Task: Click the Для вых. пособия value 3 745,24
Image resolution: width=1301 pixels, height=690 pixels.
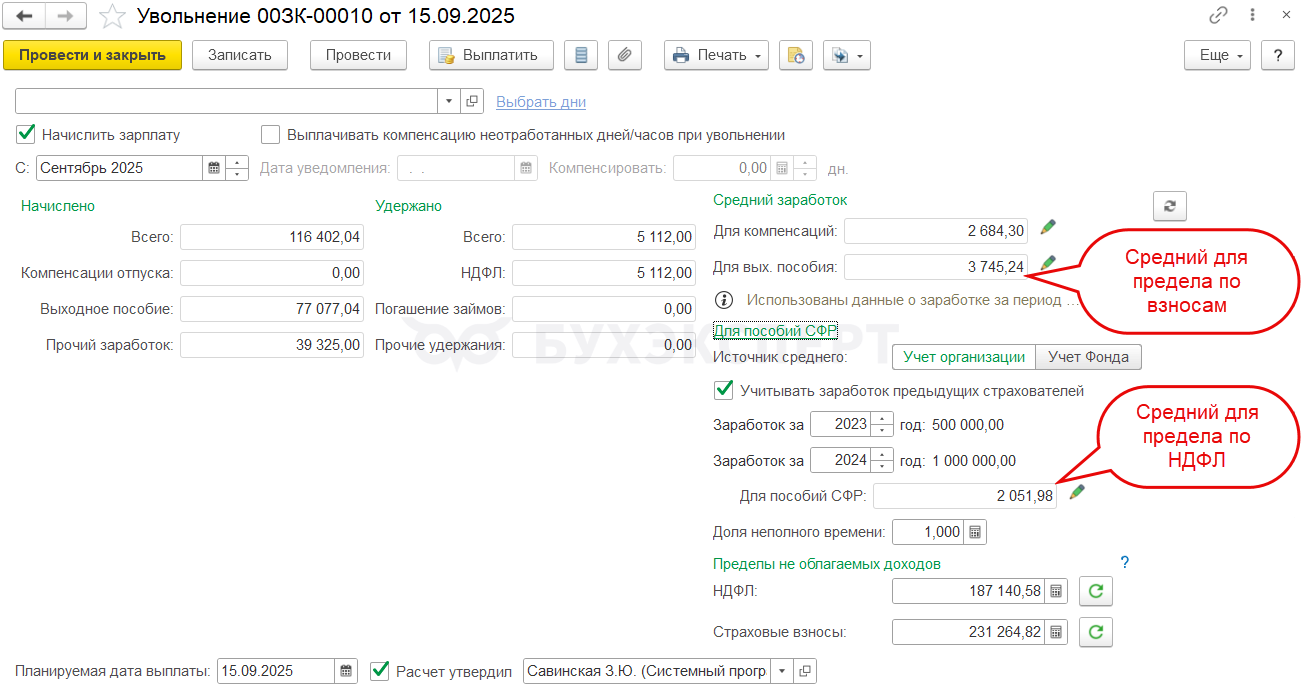Action: click(937, 266)
